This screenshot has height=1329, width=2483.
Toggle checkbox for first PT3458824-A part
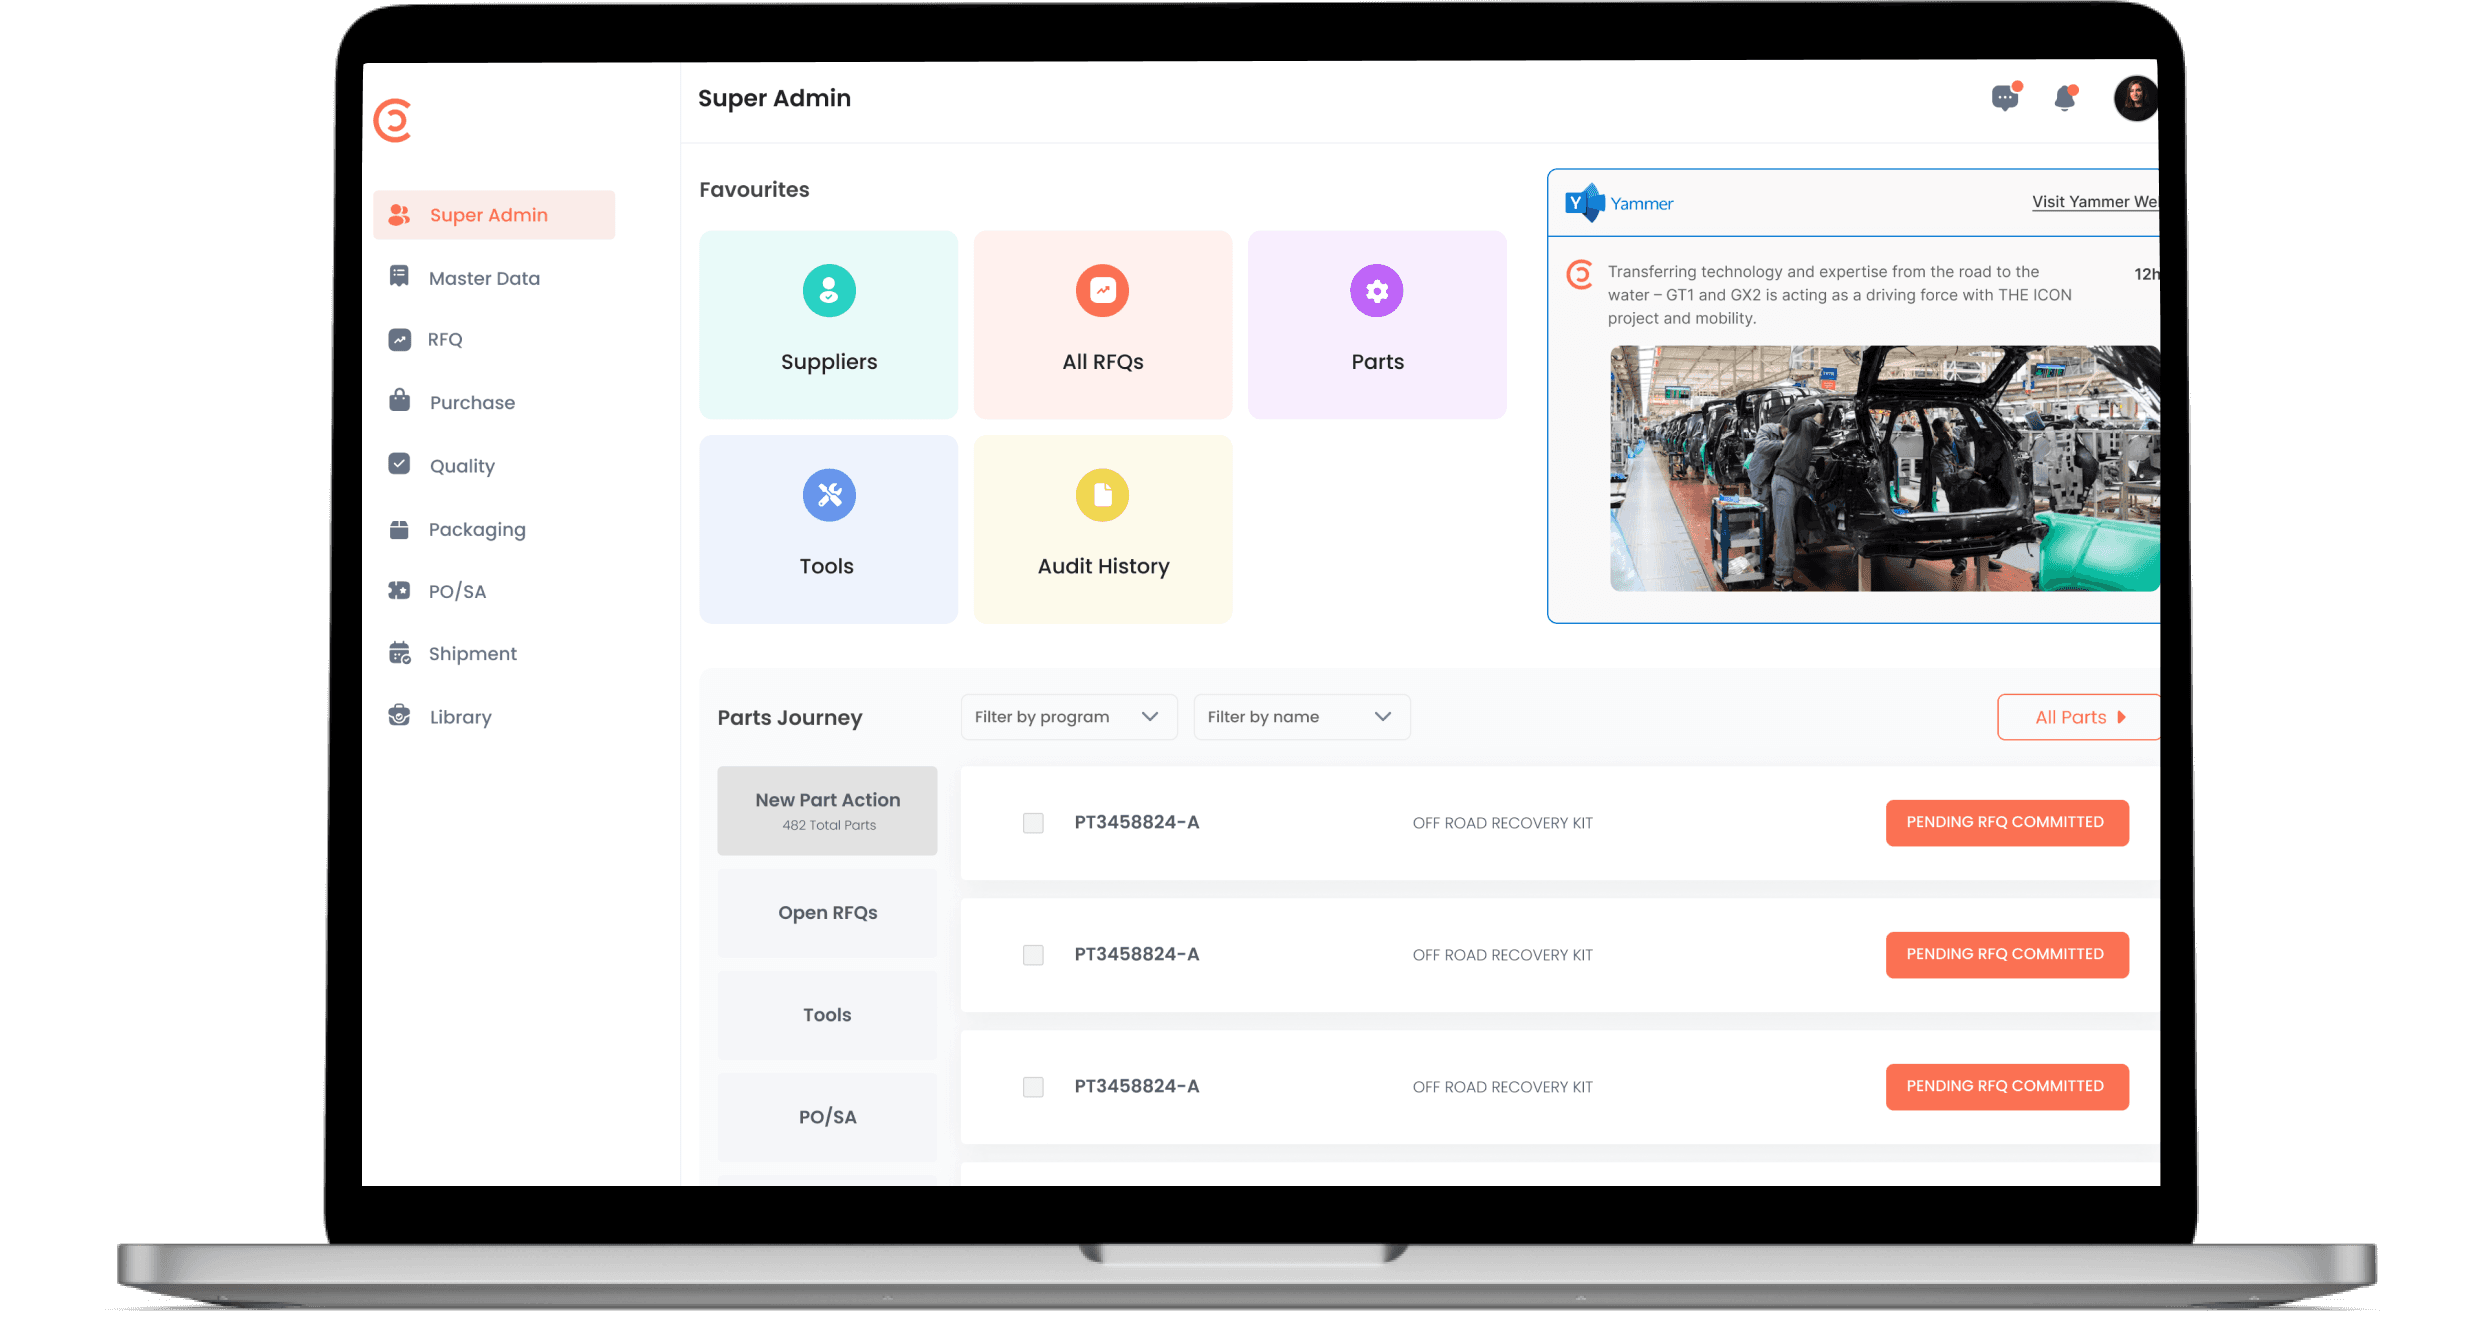click(1030, 821)
